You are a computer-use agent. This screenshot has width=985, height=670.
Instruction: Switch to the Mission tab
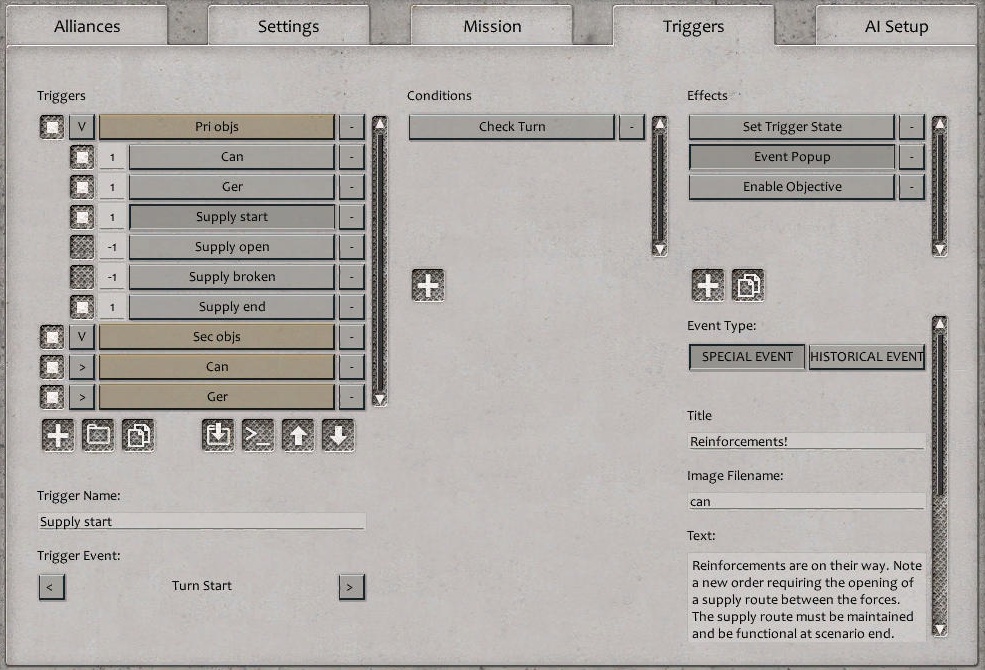(492, 25)
